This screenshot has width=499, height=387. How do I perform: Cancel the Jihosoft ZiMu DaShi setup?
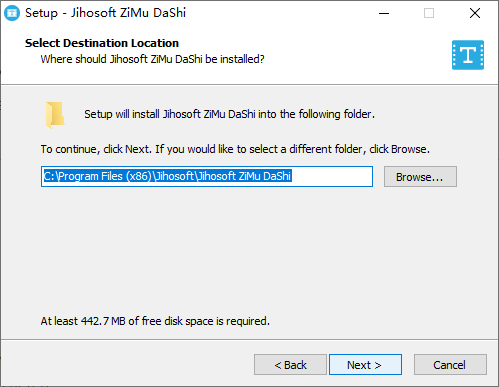(450, 365)
